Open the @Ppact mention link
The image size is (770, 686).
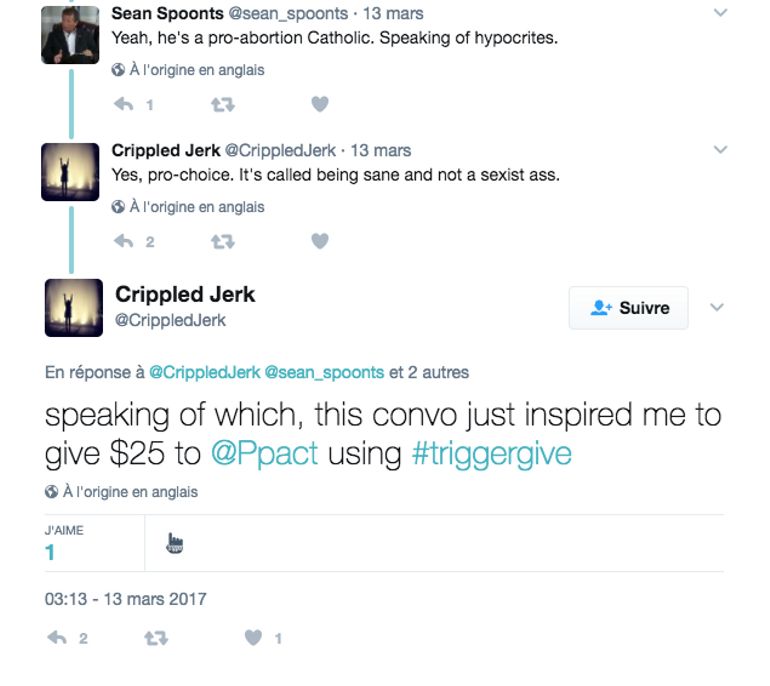tap(264, 453)
